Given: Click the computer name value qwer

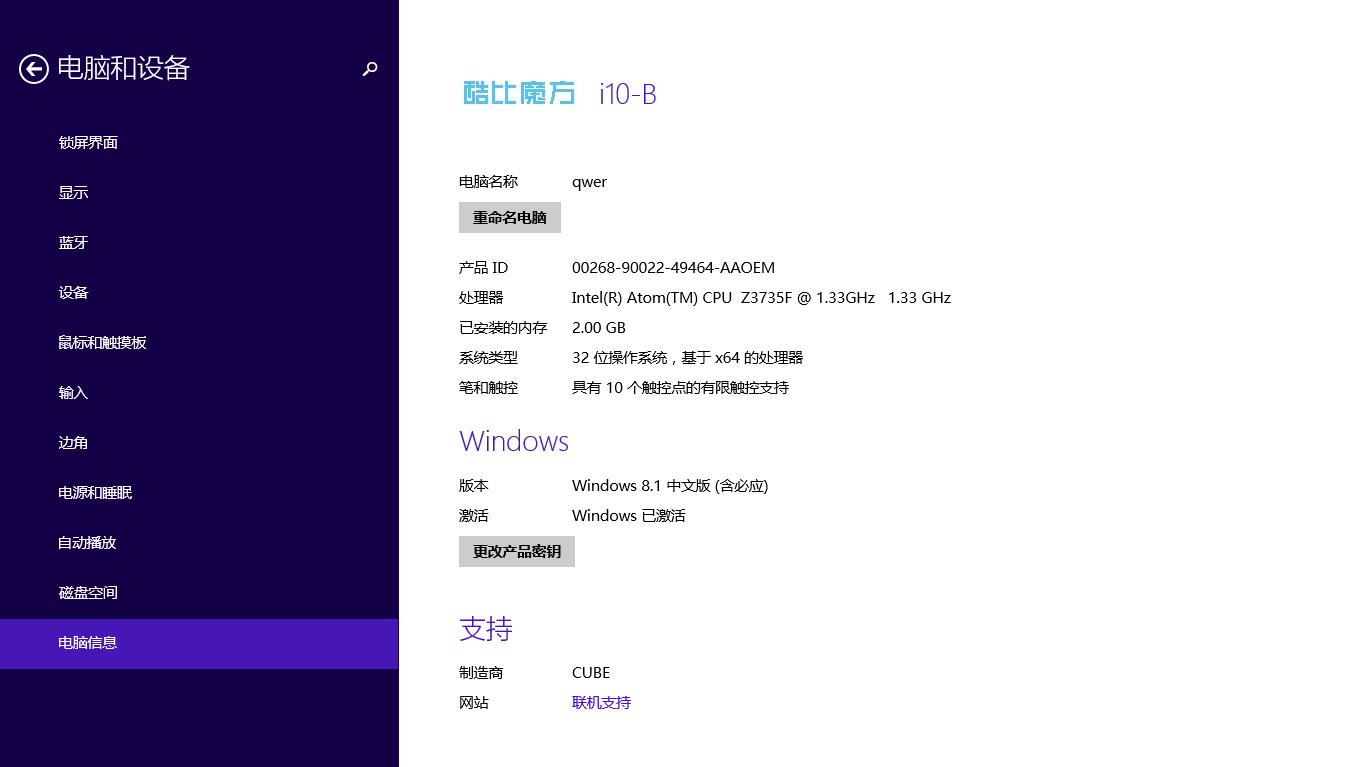Looking at the screenshot, I should 589,182.
